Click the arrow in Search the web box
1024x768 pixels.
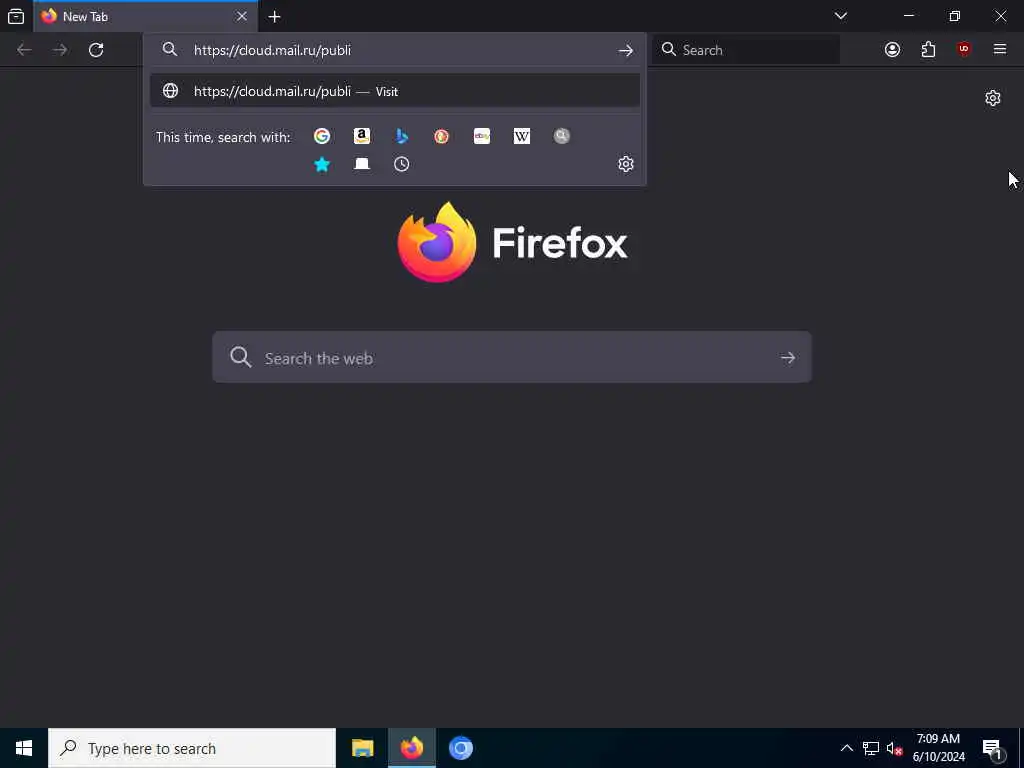click(788, 358)
